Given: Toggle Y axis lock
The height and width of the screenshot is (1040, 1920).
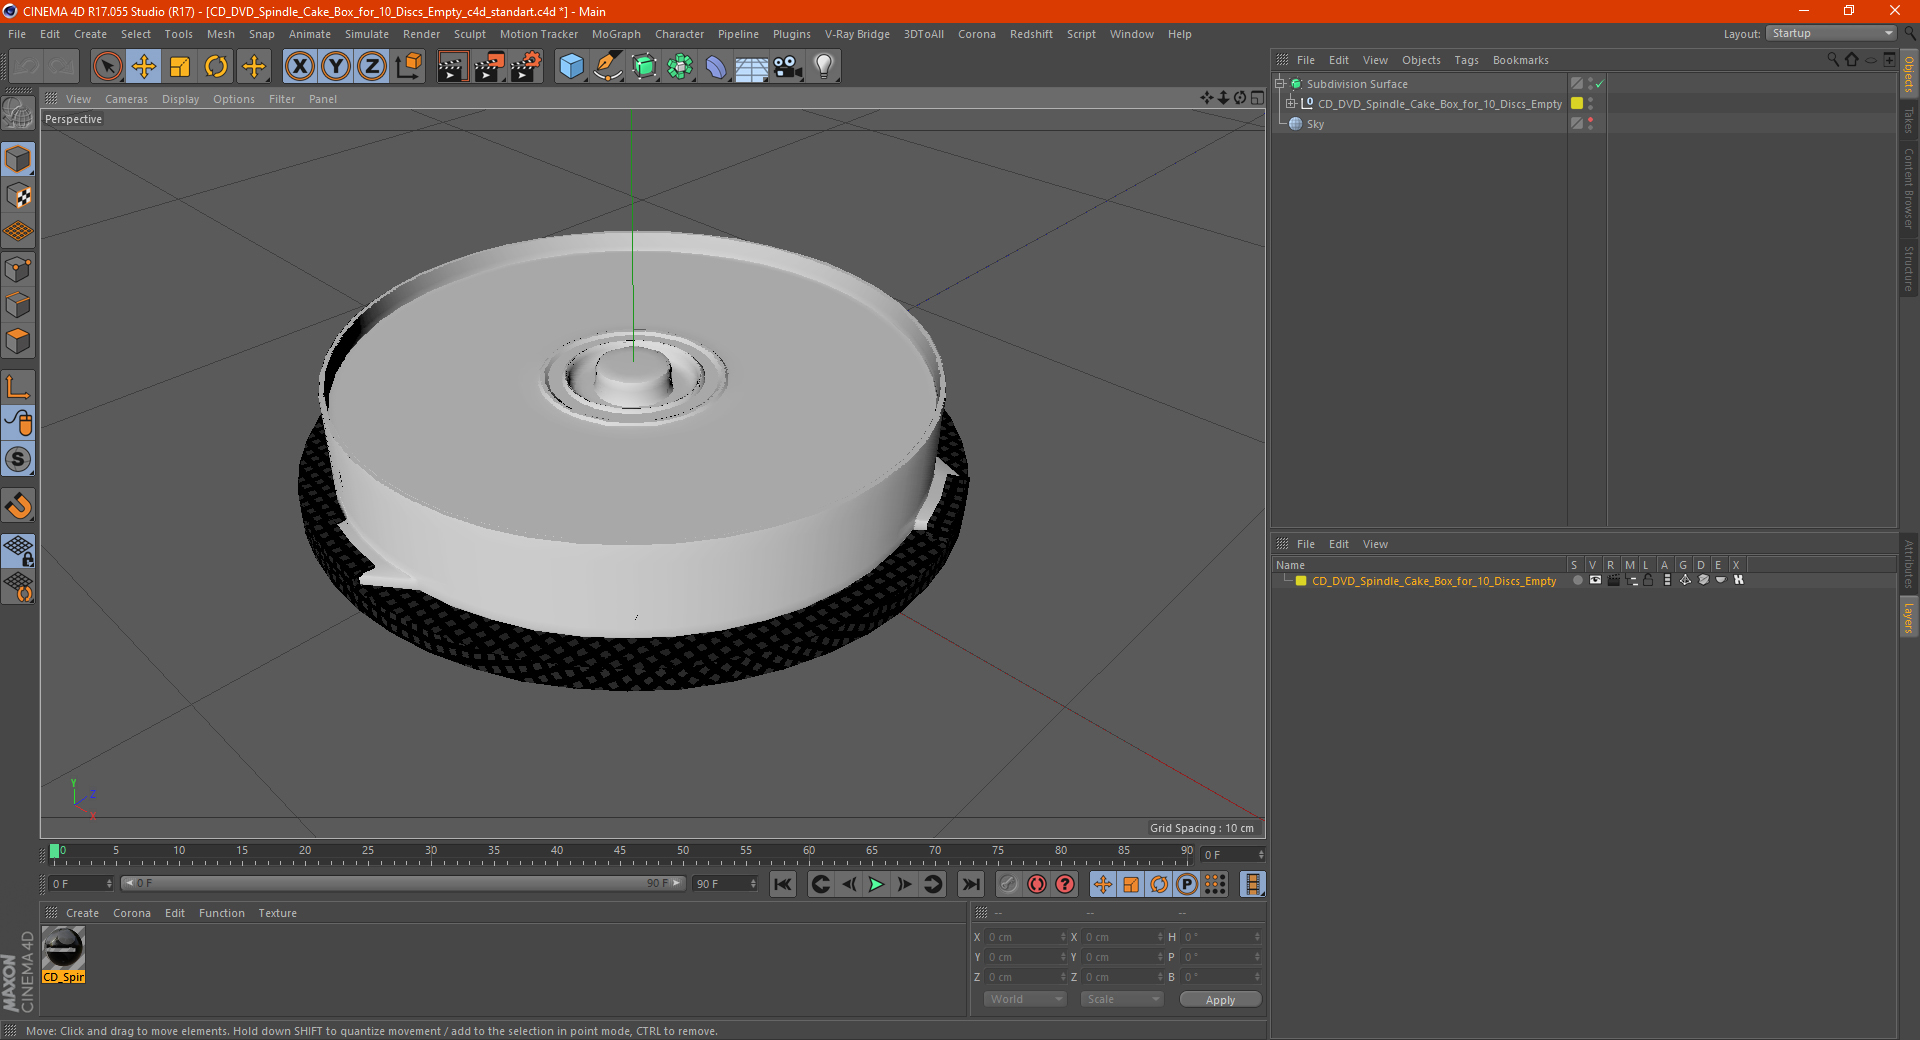Looking at the screenshot, I should (336, 67).
